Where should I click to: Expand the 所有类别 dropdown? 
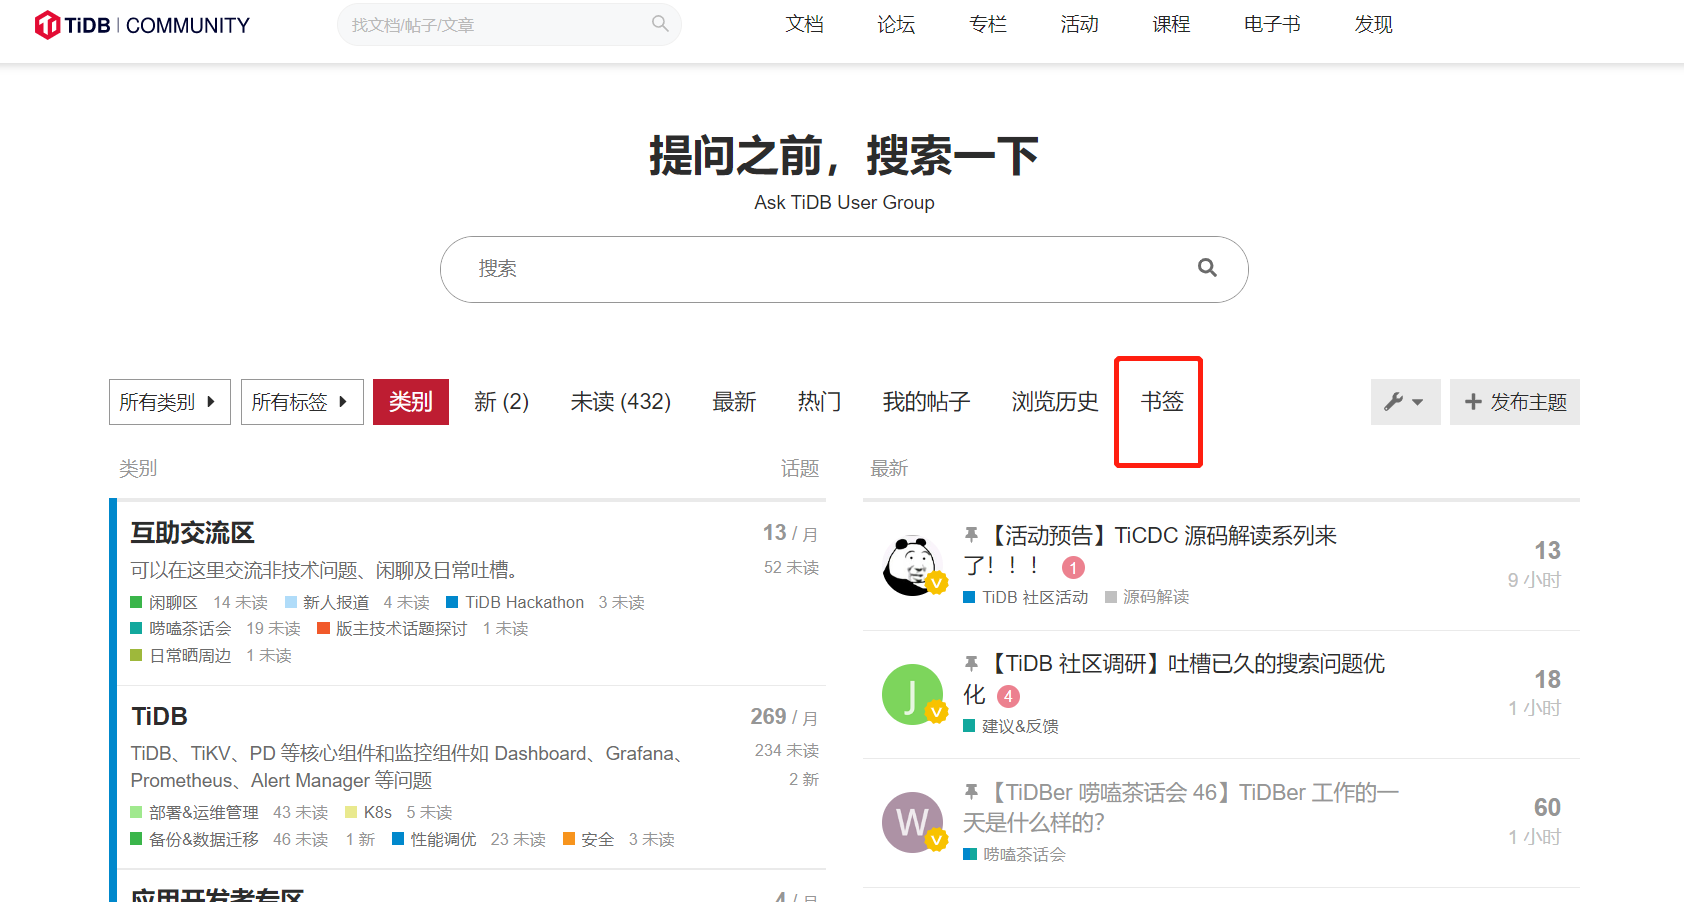[x=170, y=402]
